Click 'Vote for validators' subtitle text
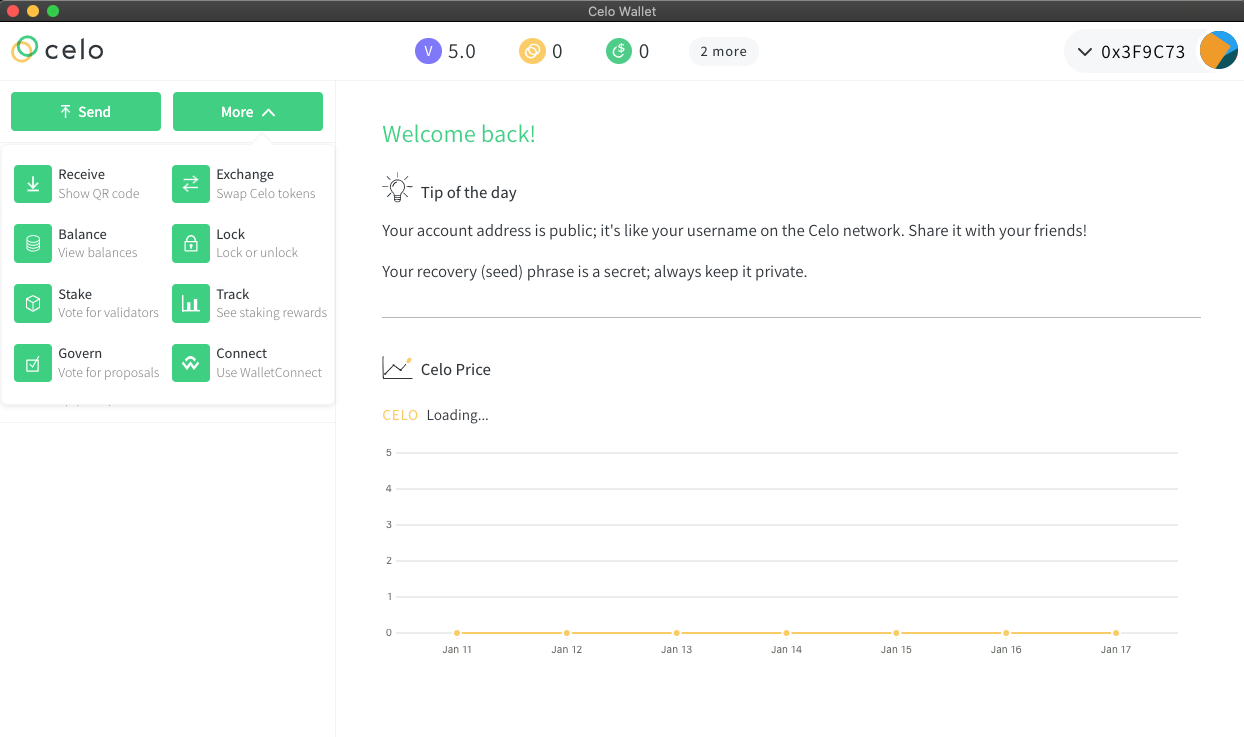 (108, 313)
